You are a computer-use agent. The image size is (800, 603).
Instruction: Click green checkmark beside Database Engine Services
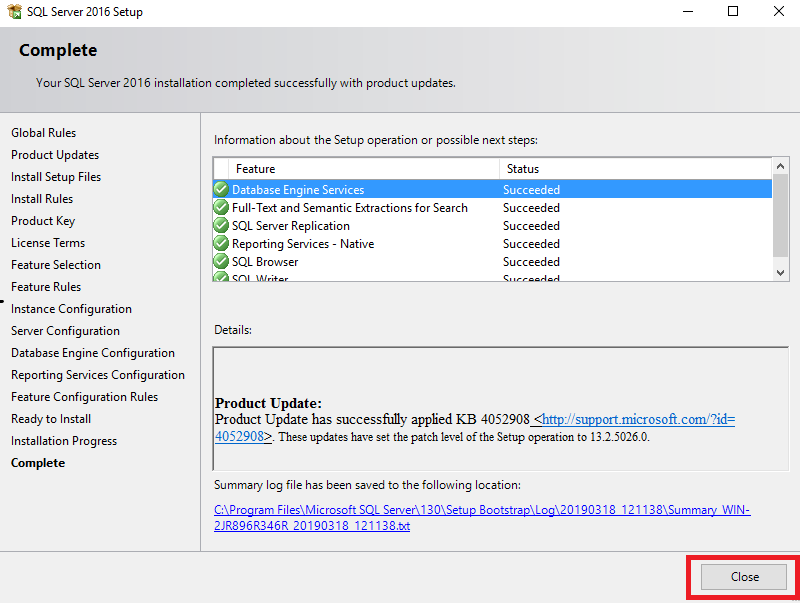tap(221, 189)
